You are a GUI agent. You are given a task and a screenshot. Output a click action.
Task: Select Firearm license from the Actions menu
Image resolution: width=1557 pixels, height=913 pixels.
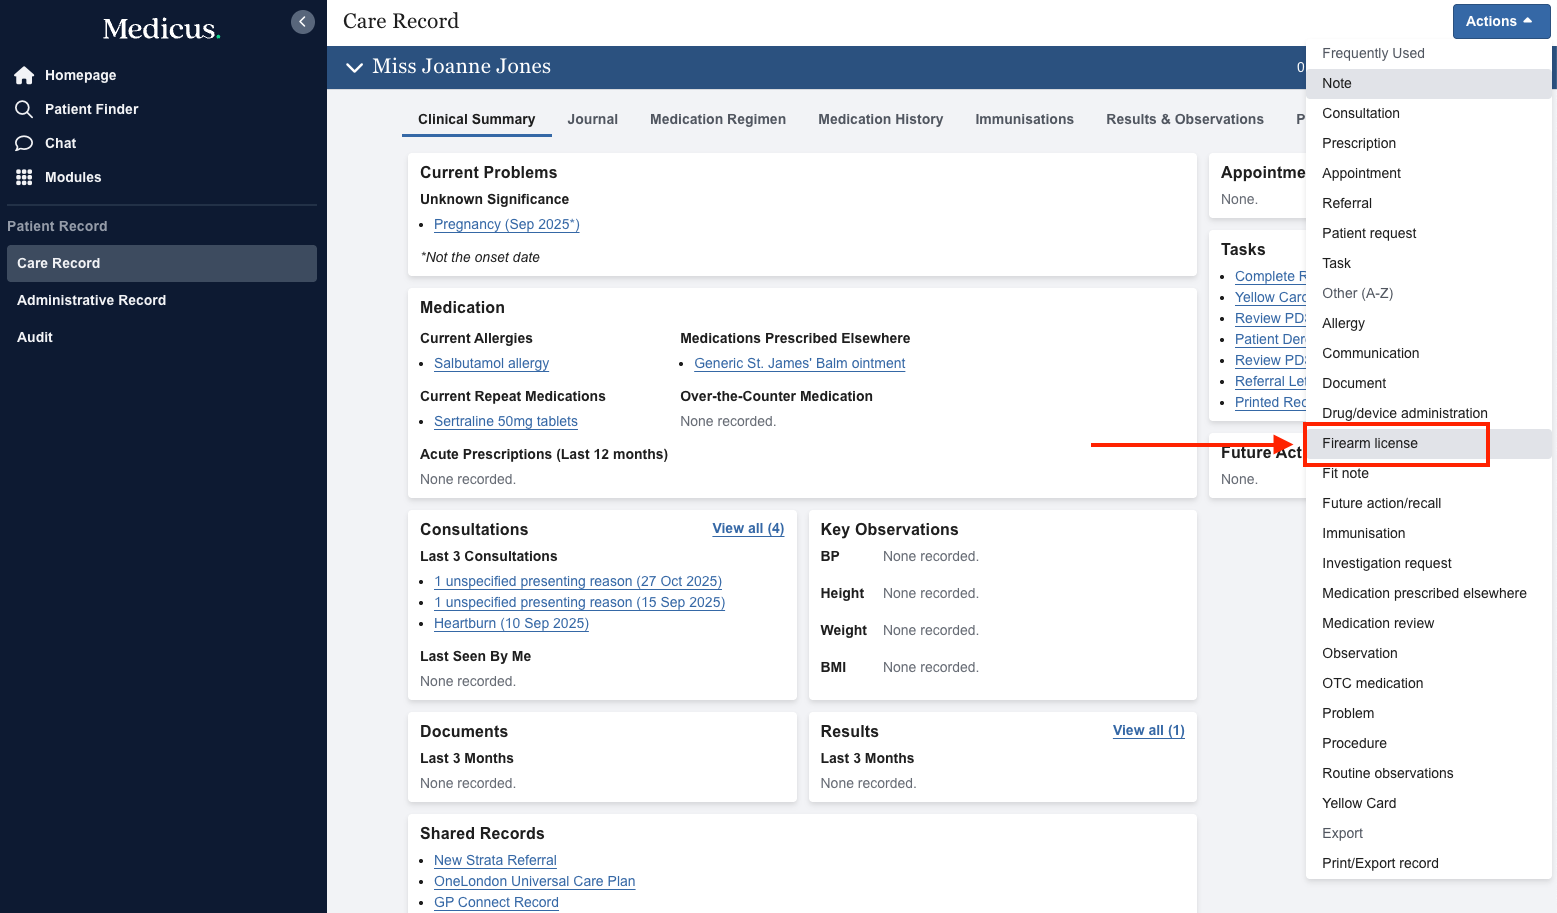click(1369, 443)
